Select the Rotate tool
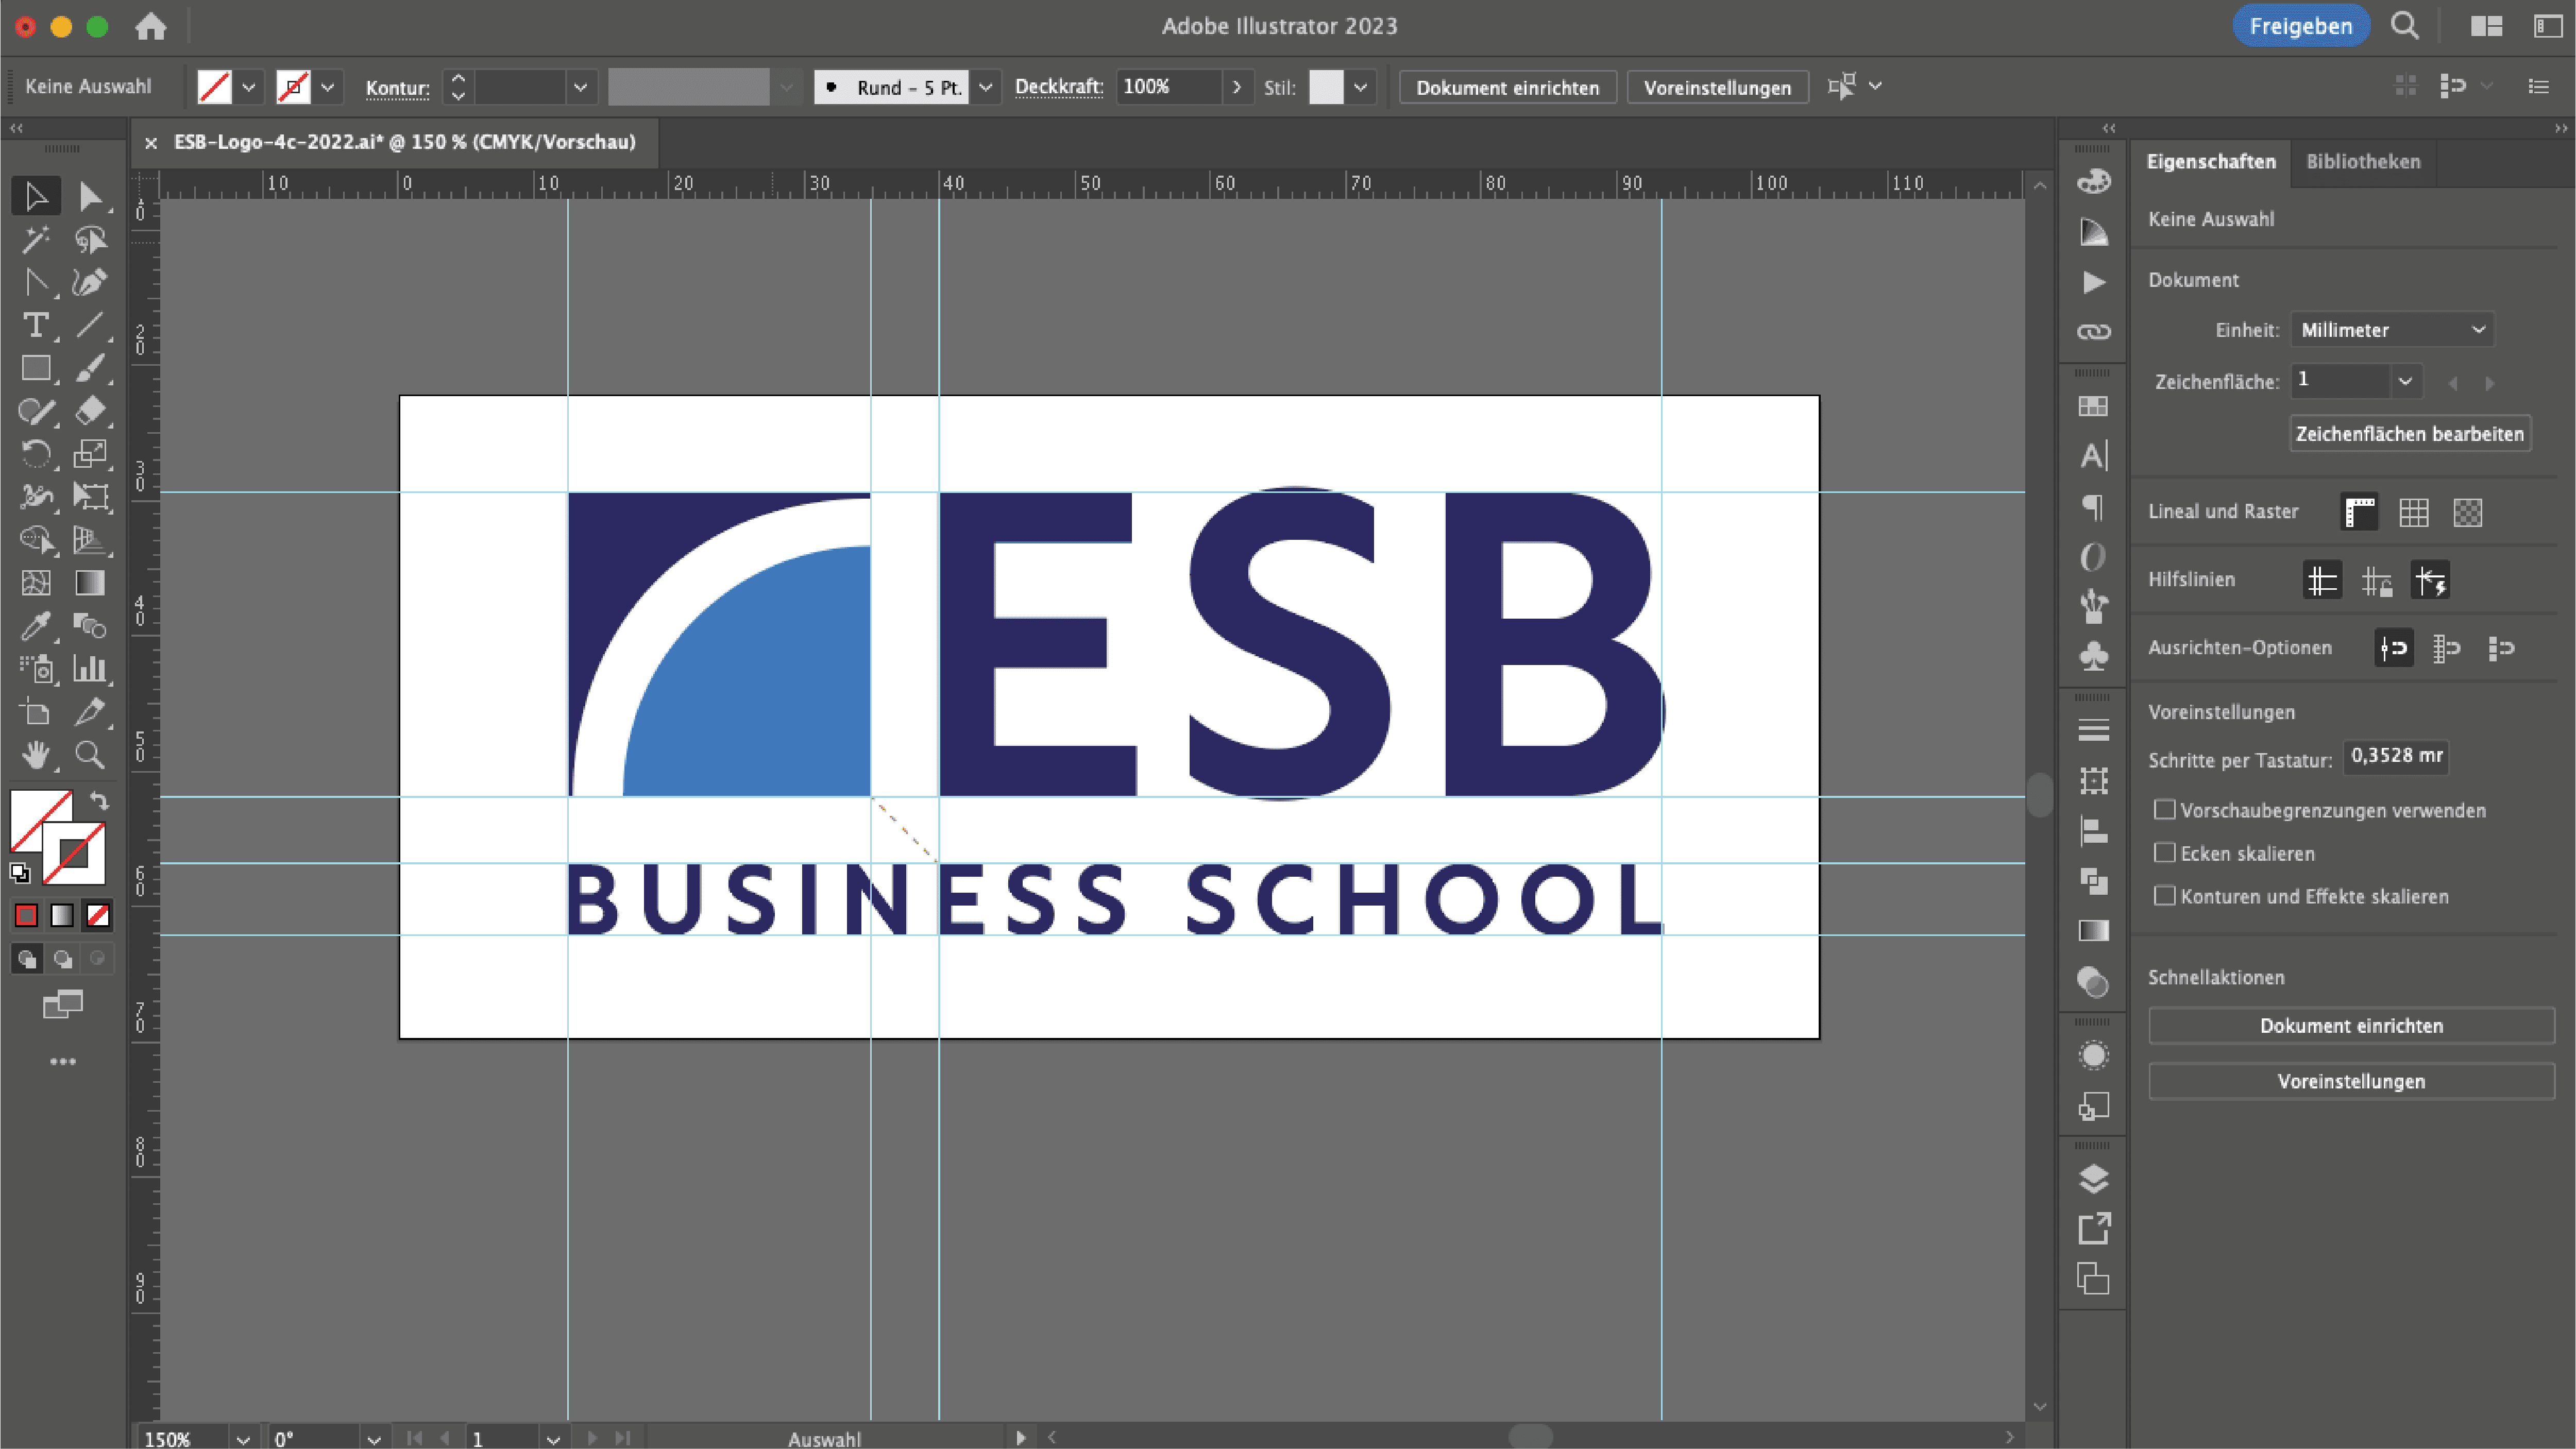This screenshot has width=2576, height=1449. (x=36, y=454)
